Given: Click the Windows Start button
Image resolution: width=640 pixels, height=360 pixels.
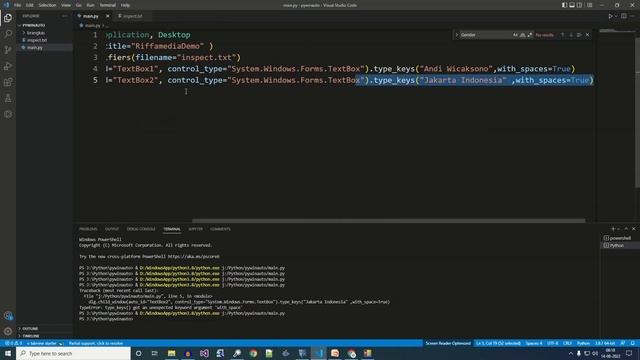Looking at the screenshot, I should pos(8,353).
